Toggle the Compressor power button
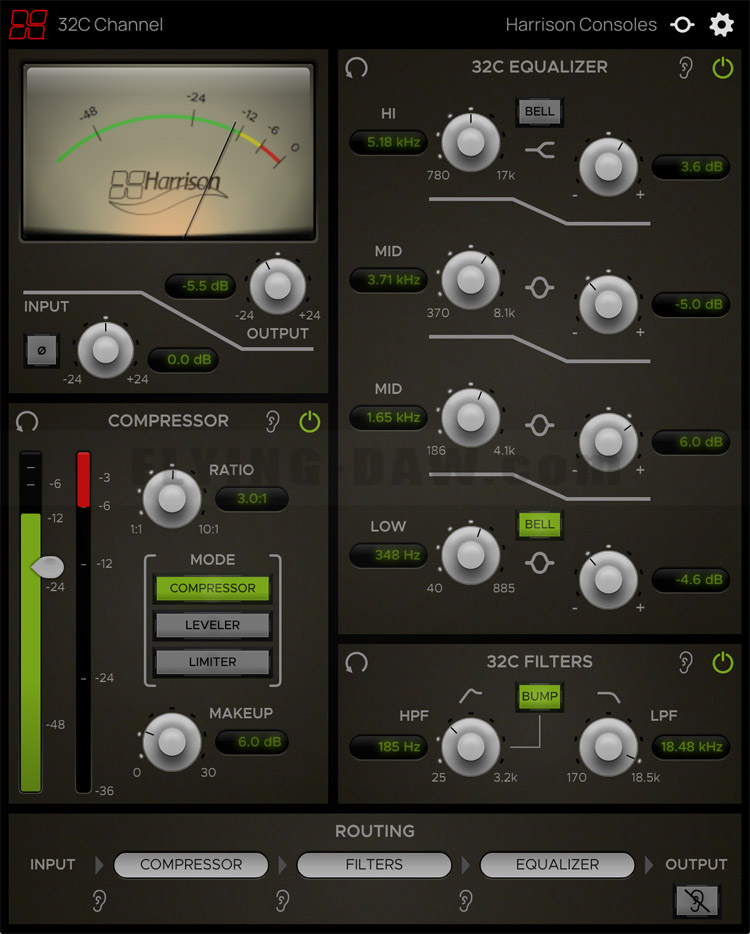Screen dimensions: 750x934 click(310, 421)
